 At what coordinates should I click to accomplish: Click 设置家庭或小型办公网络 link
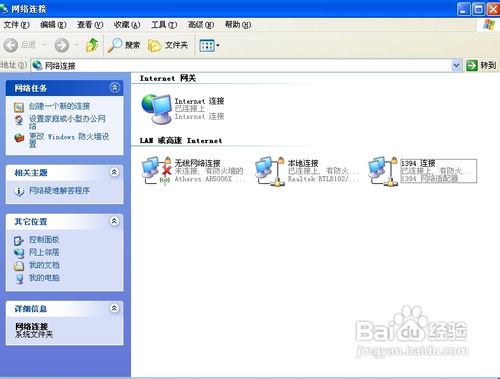tap(67, 122)
